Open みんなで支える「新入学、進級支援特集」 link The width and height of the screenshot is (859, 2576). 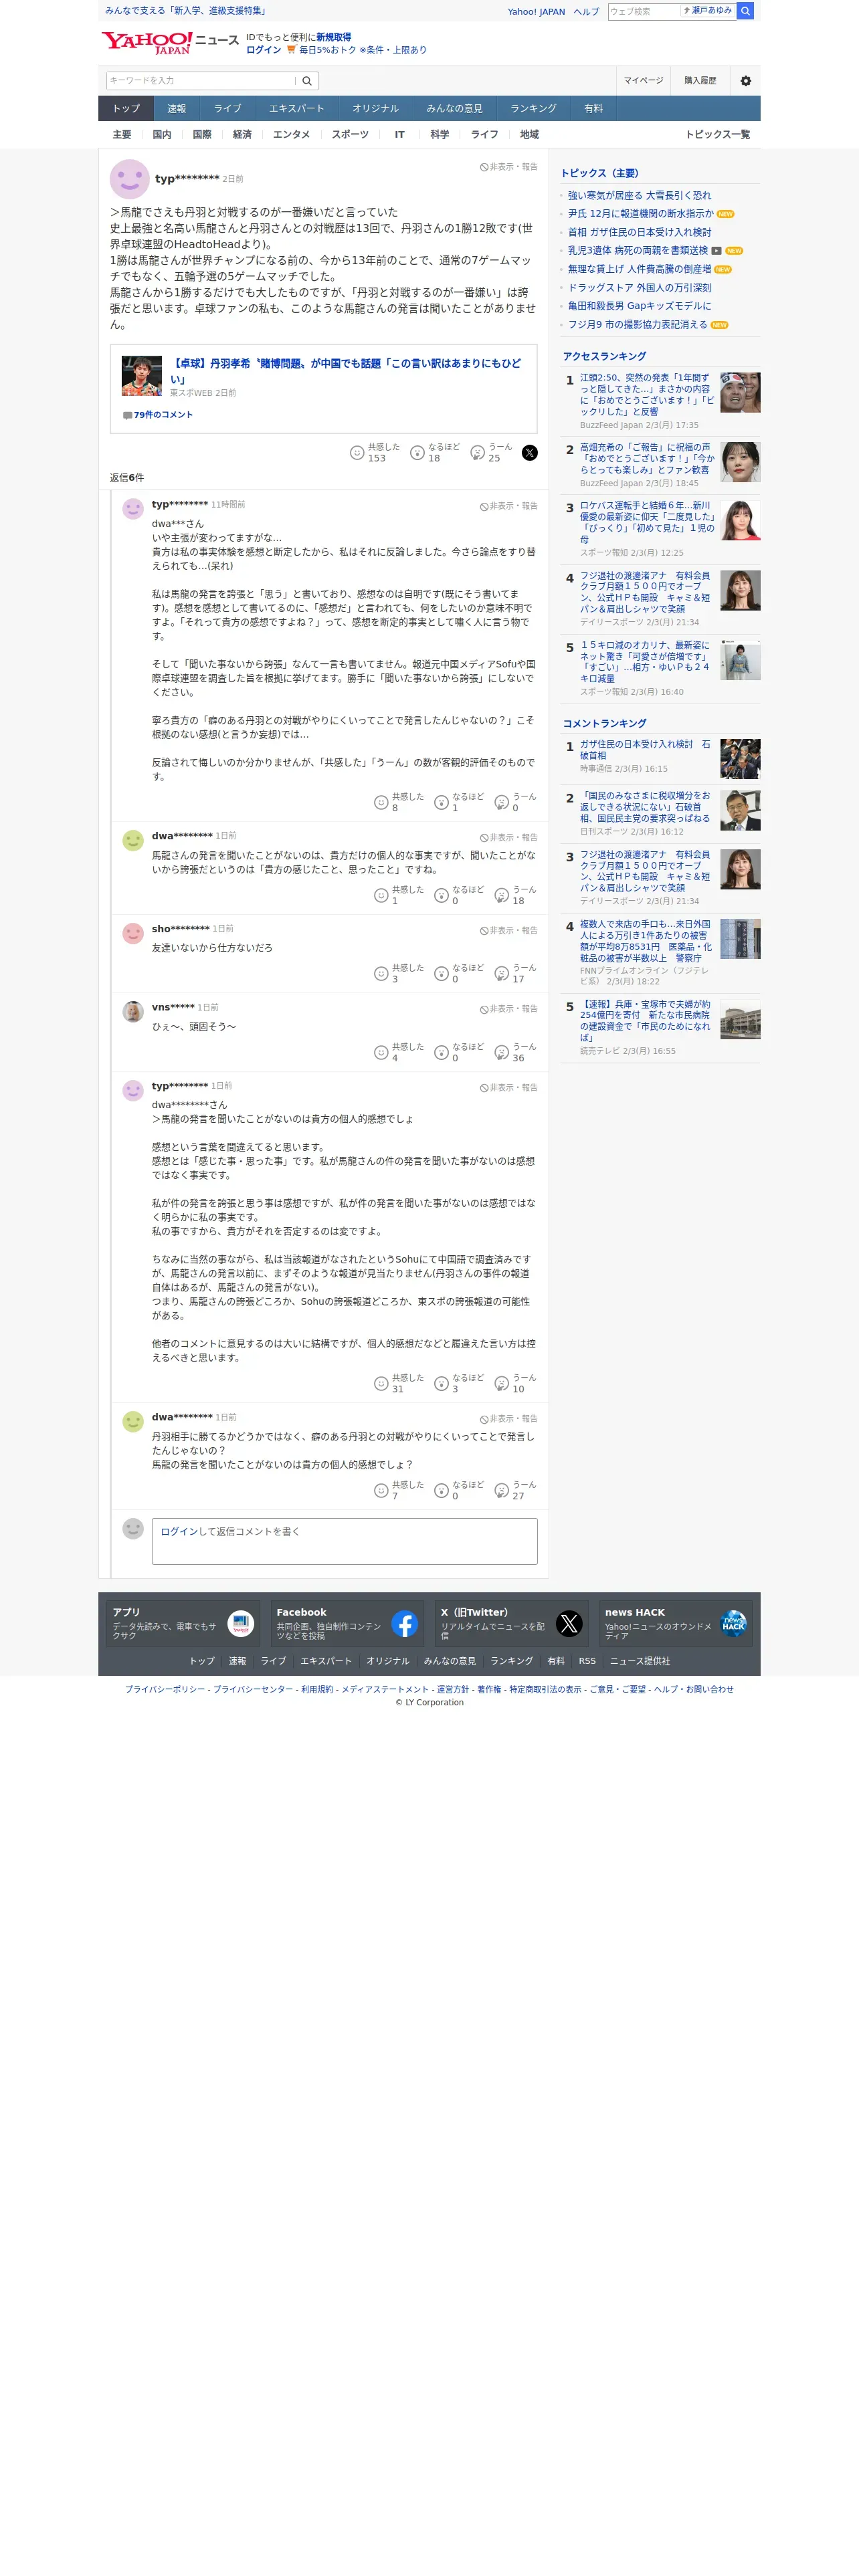pos(187,11)
